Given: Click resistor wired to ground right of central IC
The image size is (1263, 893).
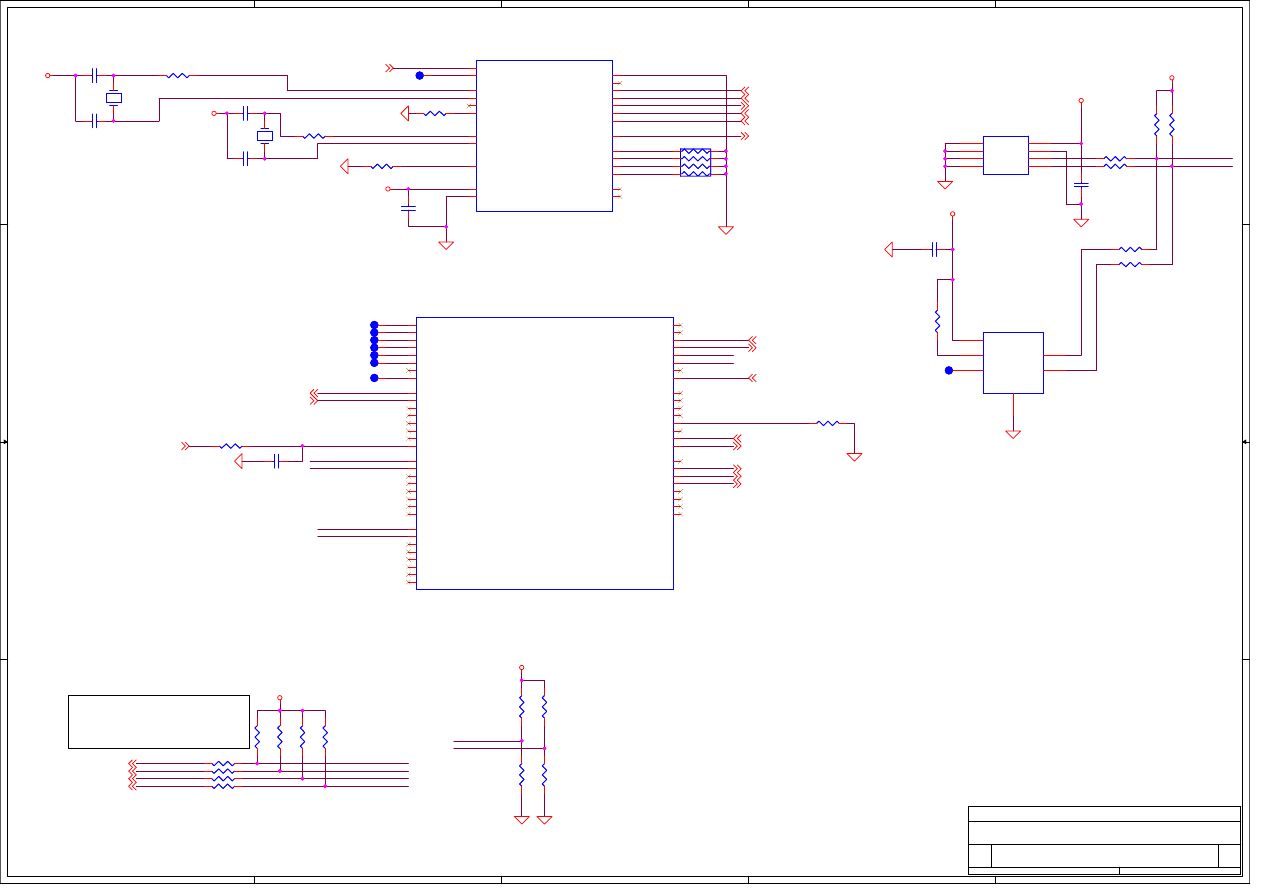Looking at the screenshot, I should (827, 423).
